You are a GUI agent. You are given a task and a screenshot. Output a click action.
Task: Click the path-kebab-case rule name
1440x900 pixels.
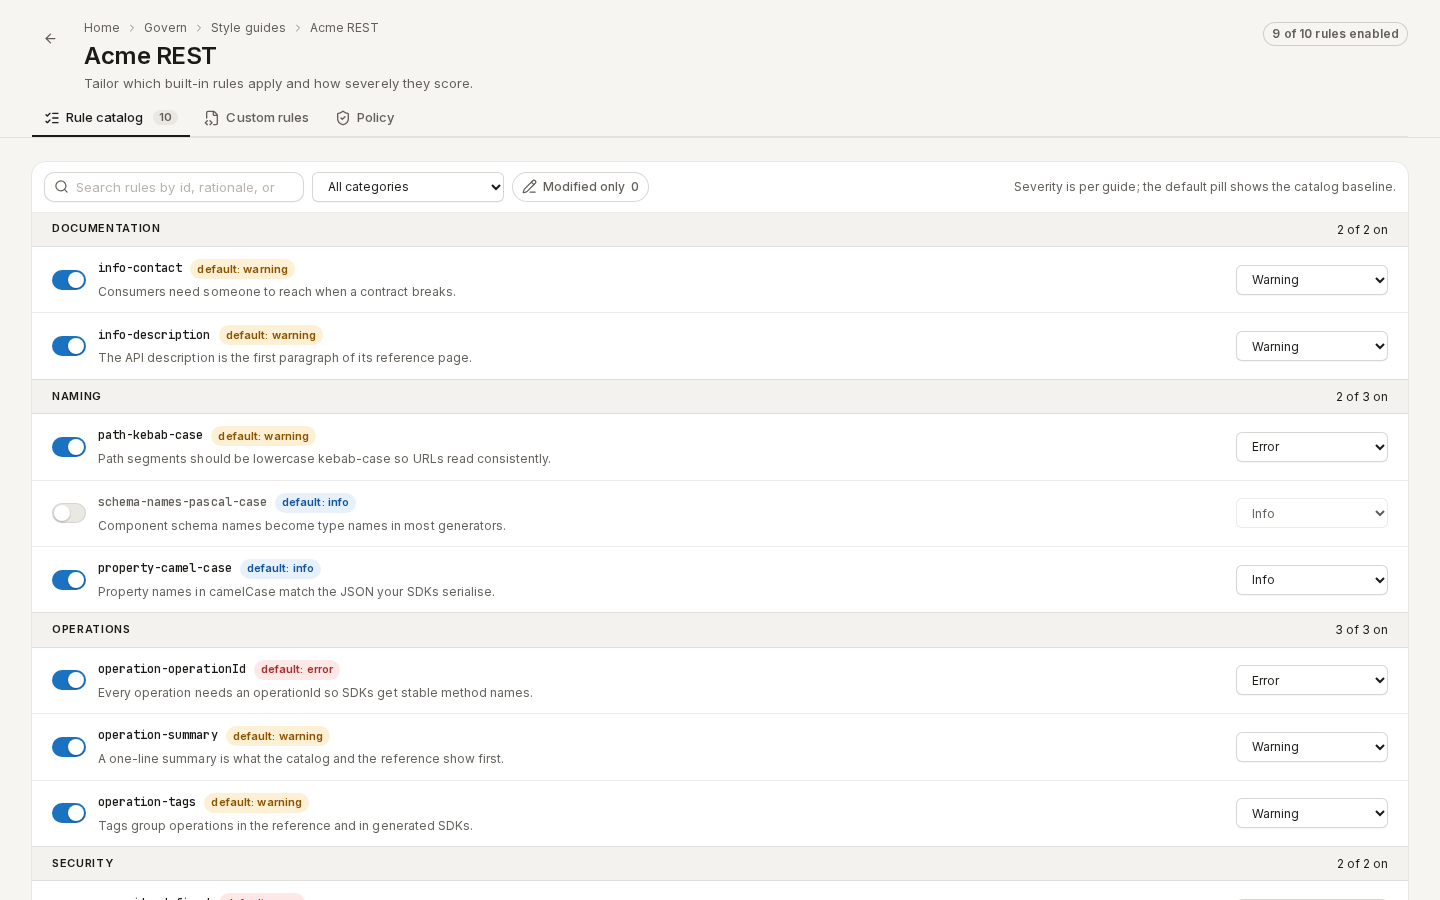[x=150, y=435]
